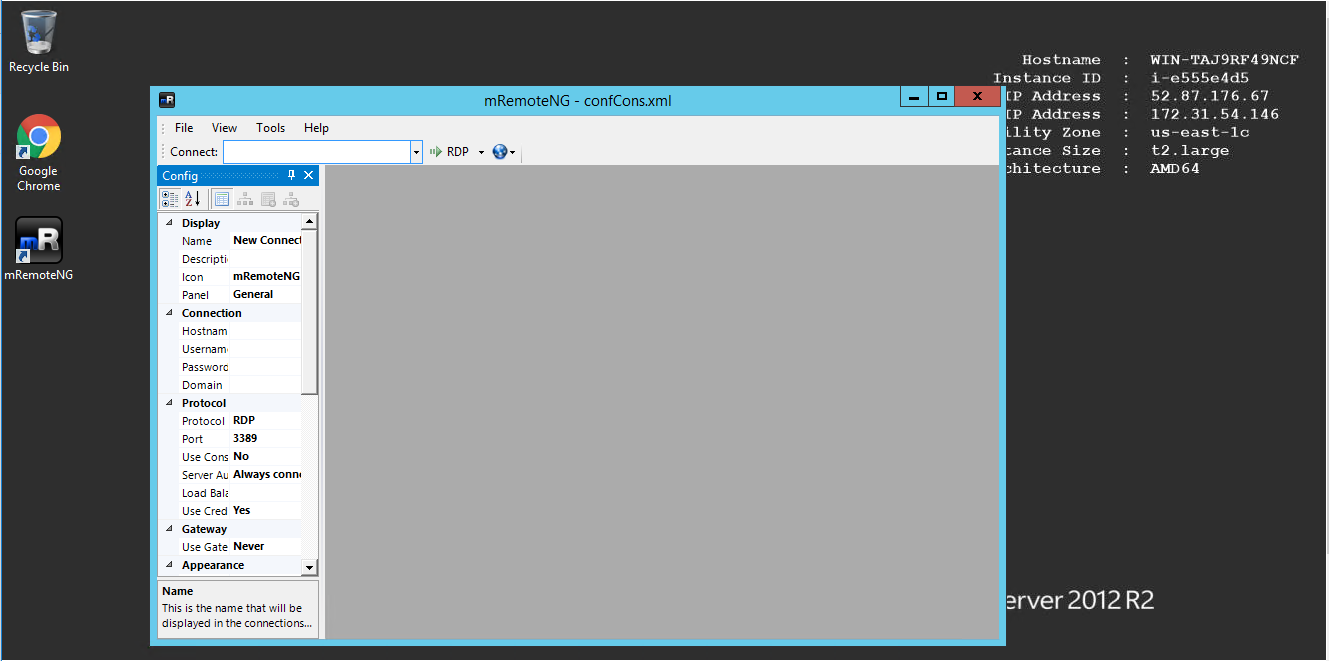Open mRemoteNG from the desktop shortcut

(x=38, y=240)
